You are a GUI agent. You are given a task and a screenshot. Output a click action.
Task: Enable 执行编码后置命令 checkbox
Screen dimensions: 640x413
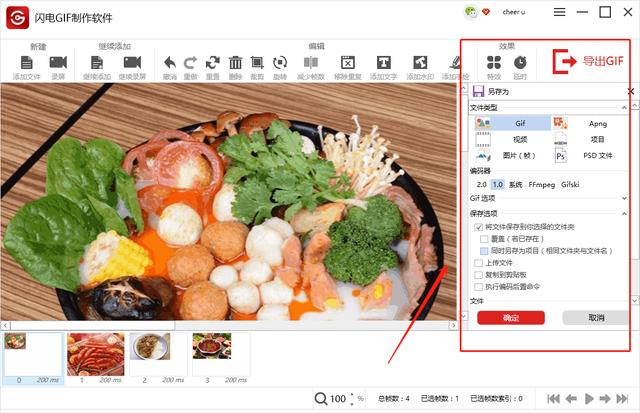click(478, 286)
